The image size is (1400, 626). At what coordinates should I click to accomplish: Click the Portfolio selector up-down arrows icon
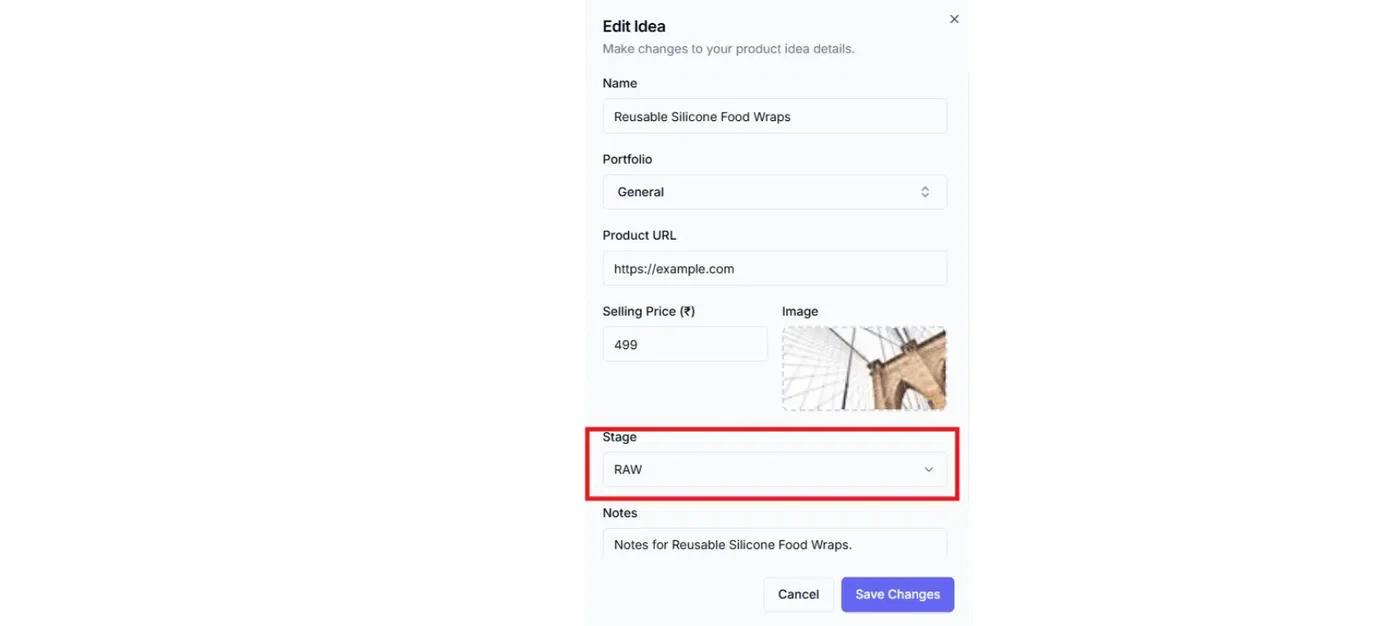(925, 192)
